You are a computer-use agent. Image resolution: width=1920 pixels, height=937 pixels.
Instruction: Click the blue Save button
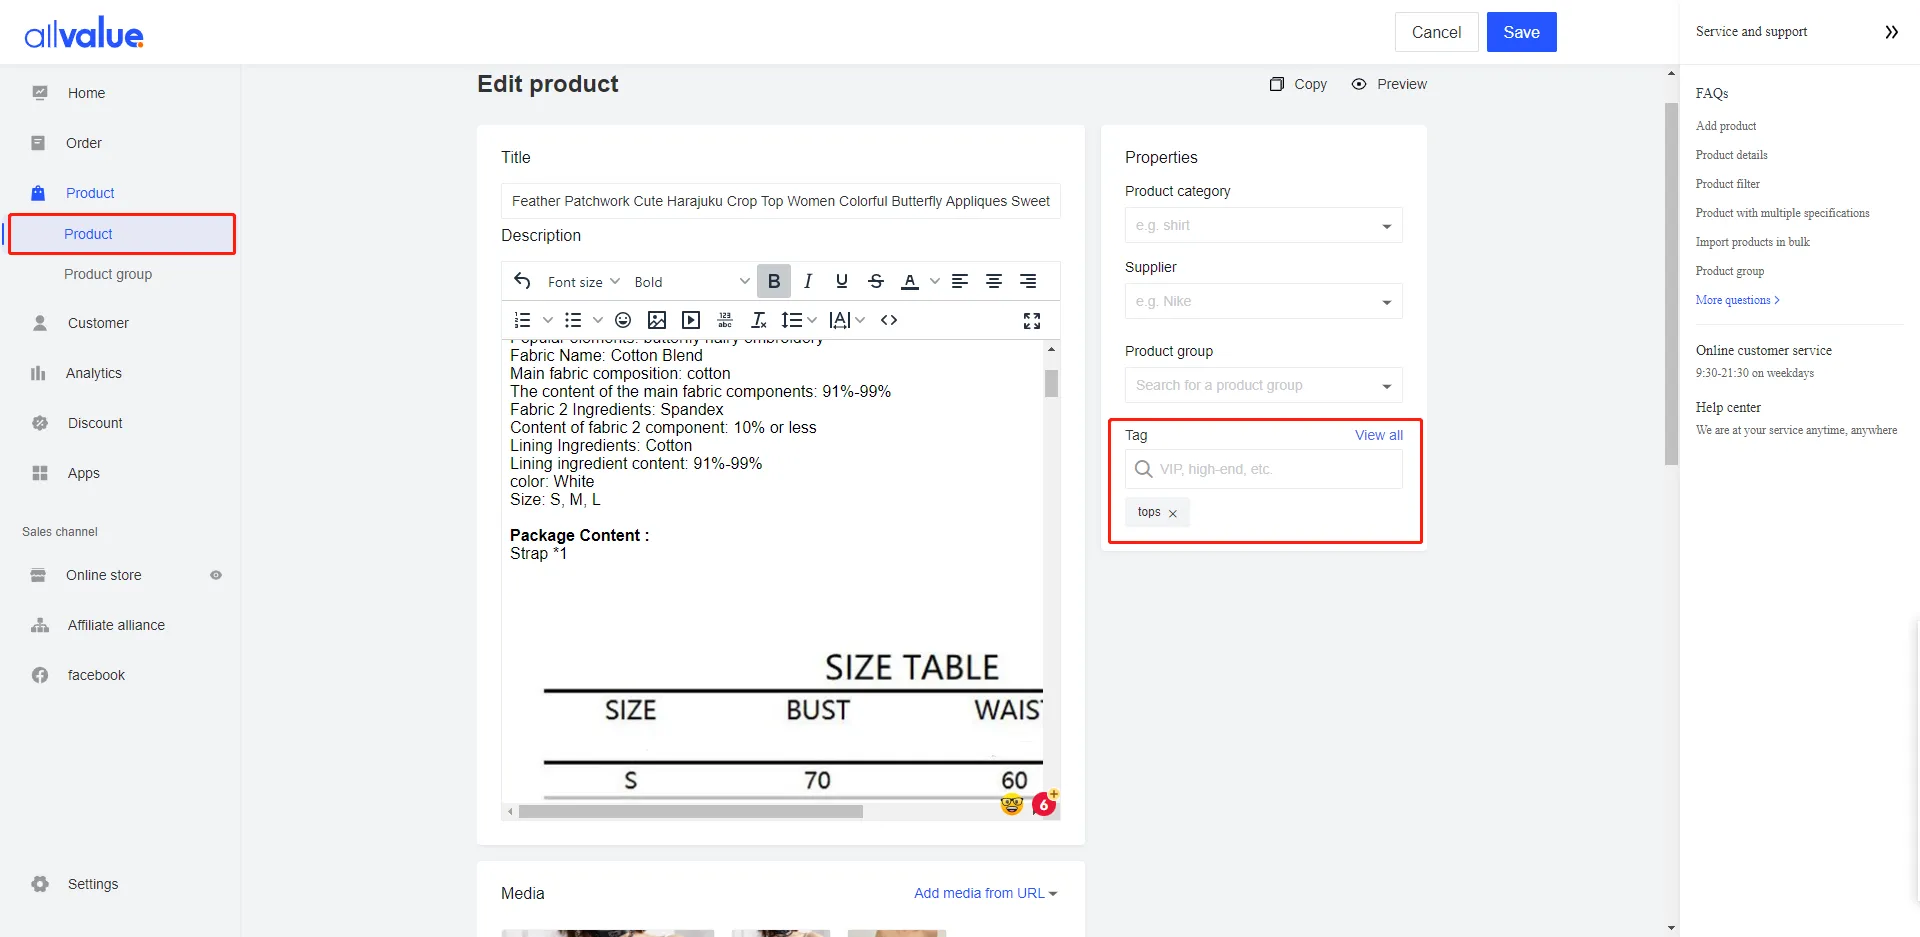point(1521,32)
